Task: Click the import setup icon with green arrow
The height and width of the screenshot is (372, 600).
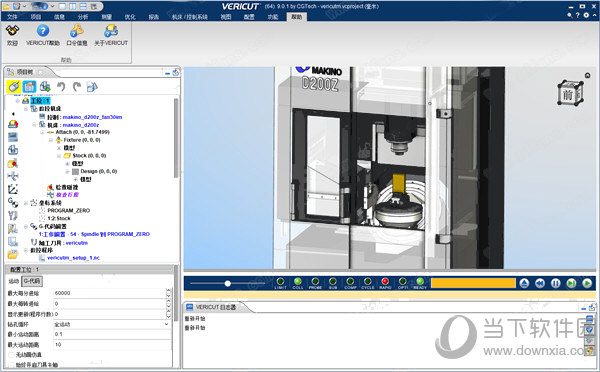Action: [x=45, y=86]
